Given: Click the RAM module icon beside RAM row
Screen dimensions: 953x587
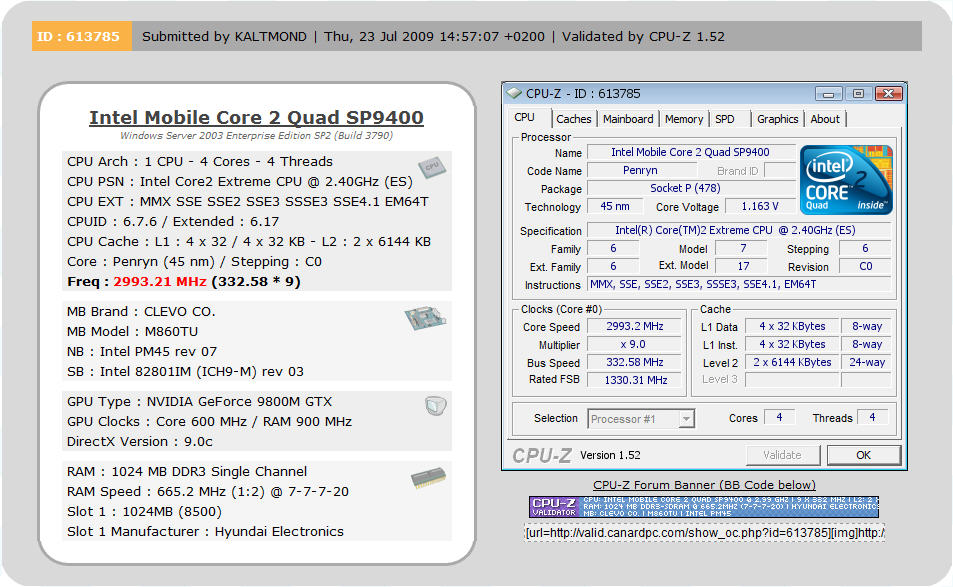Looking at the screenshot, I should (x=428, y=478).
